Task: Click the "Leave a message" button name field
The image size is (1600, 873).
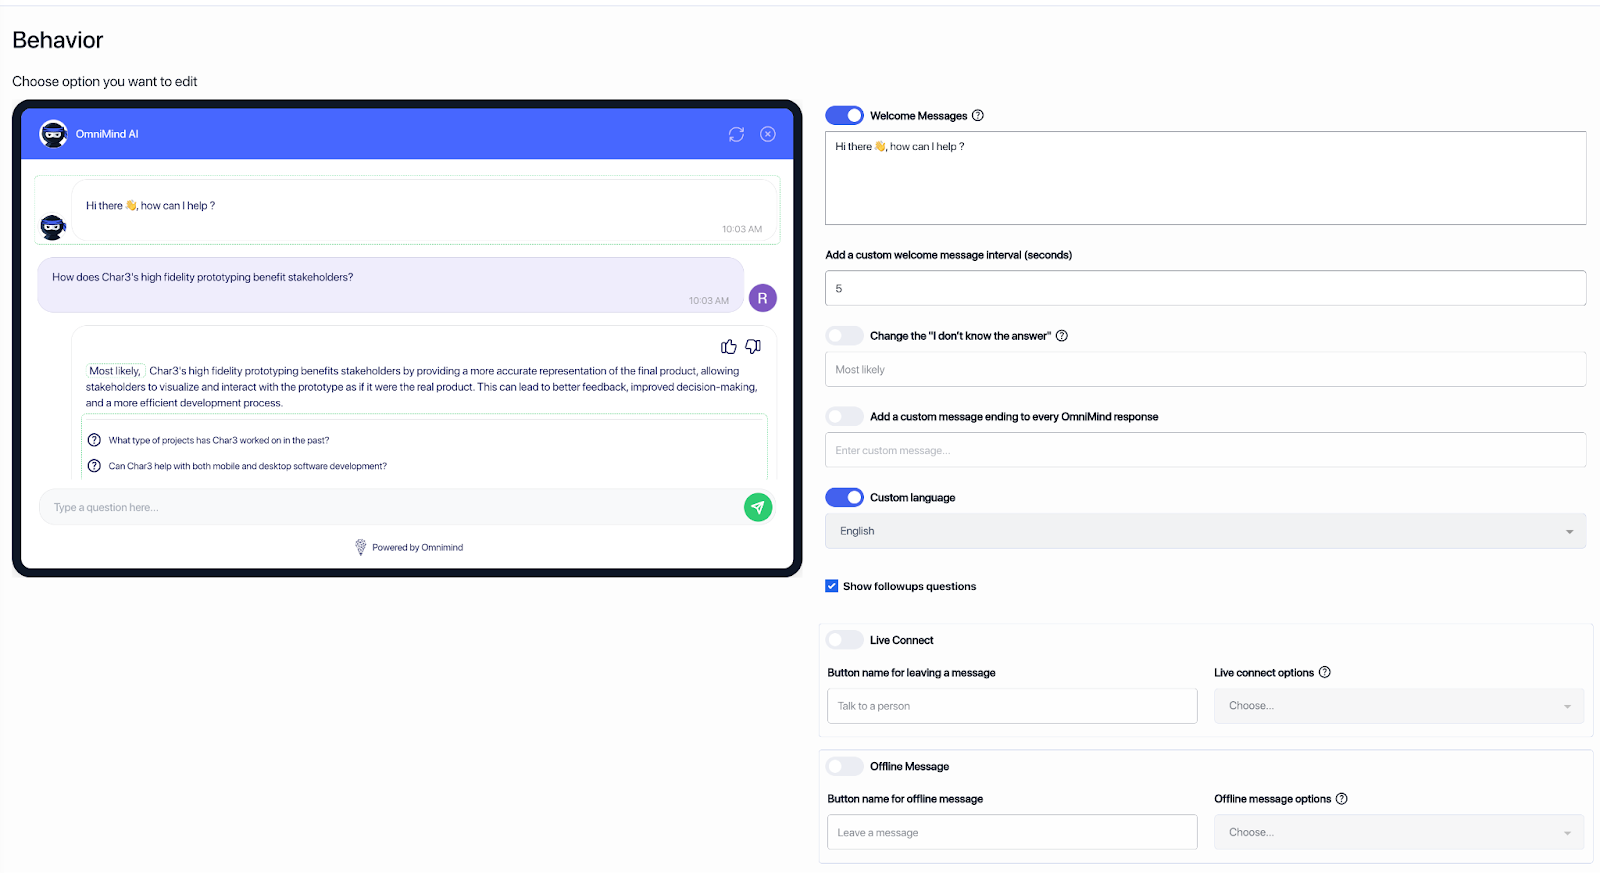Action: coord(1012,832)
